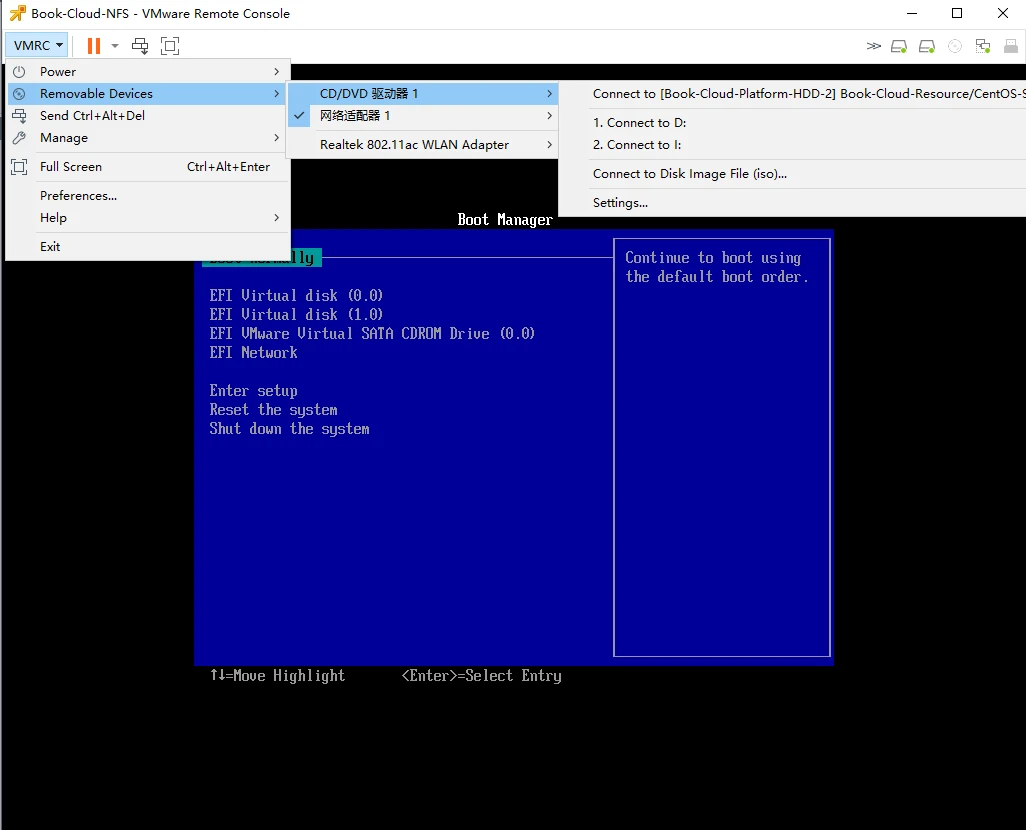The image size is (1026, 830).
Task: Select EFI Network boot entry
Action: tap(253, 353)
